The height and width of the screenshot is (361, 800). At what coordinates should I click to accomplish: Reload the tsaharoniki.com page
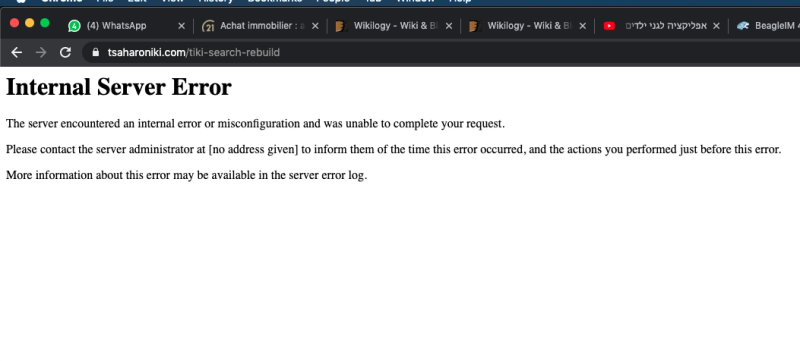(x=65, y=53)
